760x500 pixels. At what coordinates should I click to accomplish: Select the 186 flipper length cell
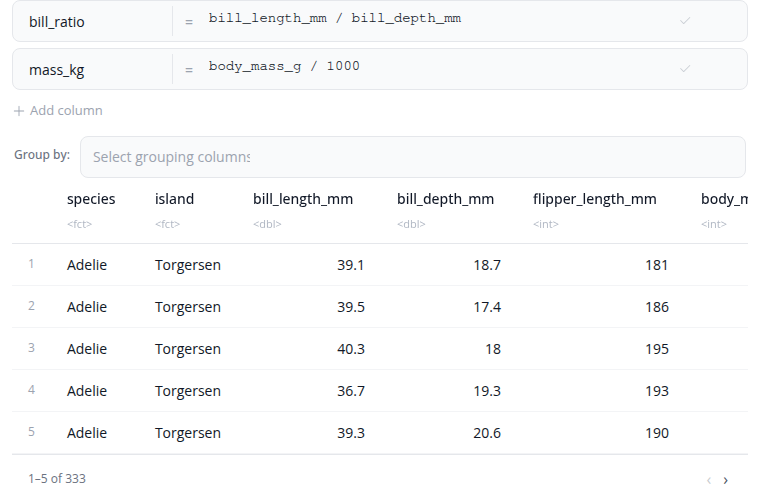(x=657, y=307)
